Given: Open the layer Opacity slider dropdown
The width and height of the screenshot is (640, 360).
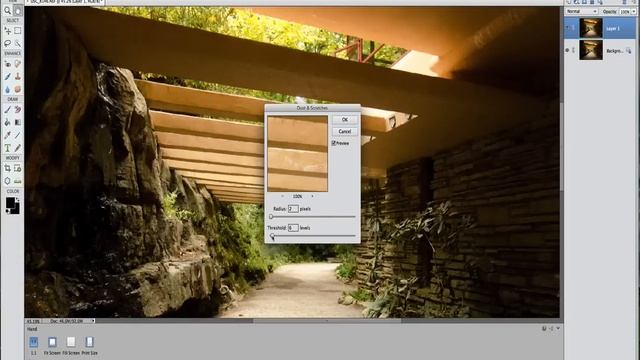Looking at the screenshot, I should click(x=634, y=12).
